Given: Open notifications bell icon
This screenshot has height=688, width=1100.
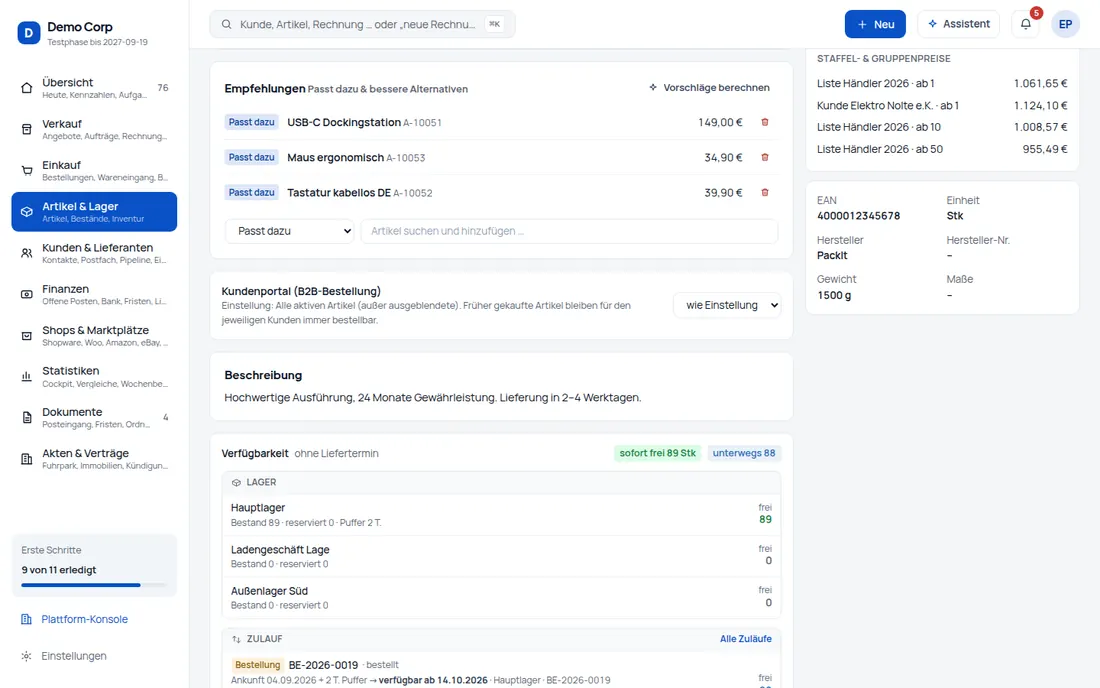Looking at the screenshot, I should 1026,24.
